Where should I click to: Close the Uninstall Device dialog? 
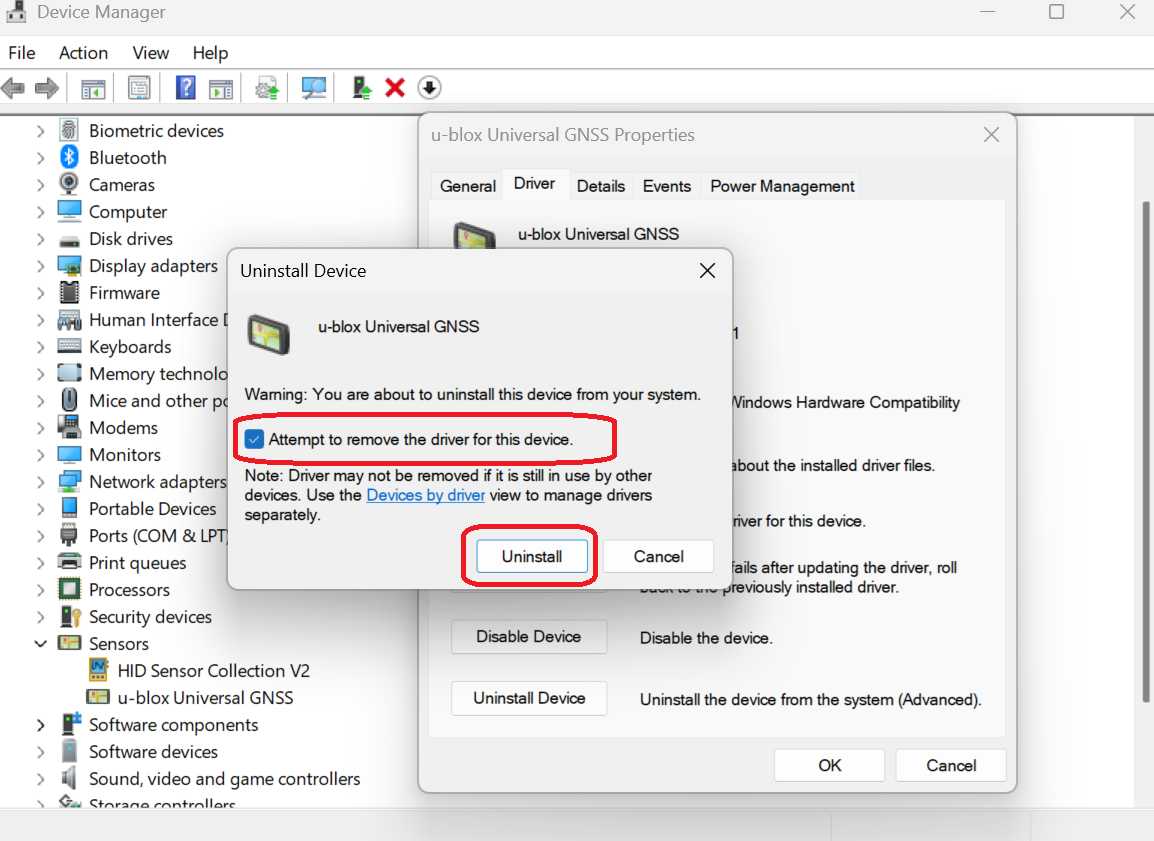pyautogui.click(x=707, y=271)
